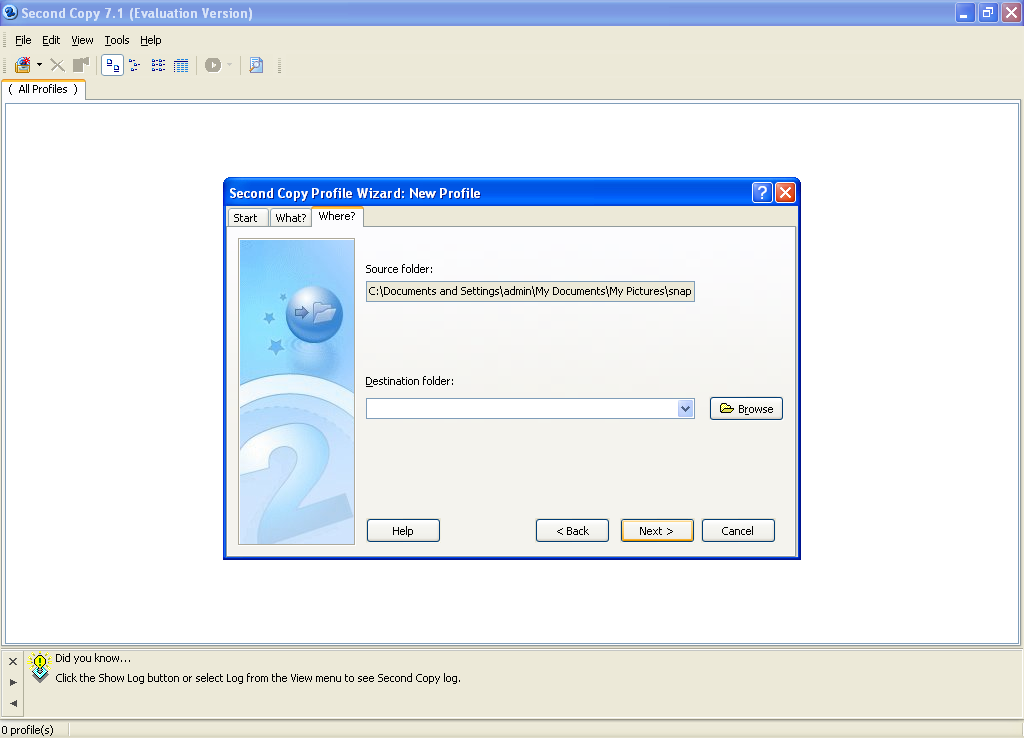Switch to large icons view
Viewport: 1024px width, 738px height.
coord(112,65)
